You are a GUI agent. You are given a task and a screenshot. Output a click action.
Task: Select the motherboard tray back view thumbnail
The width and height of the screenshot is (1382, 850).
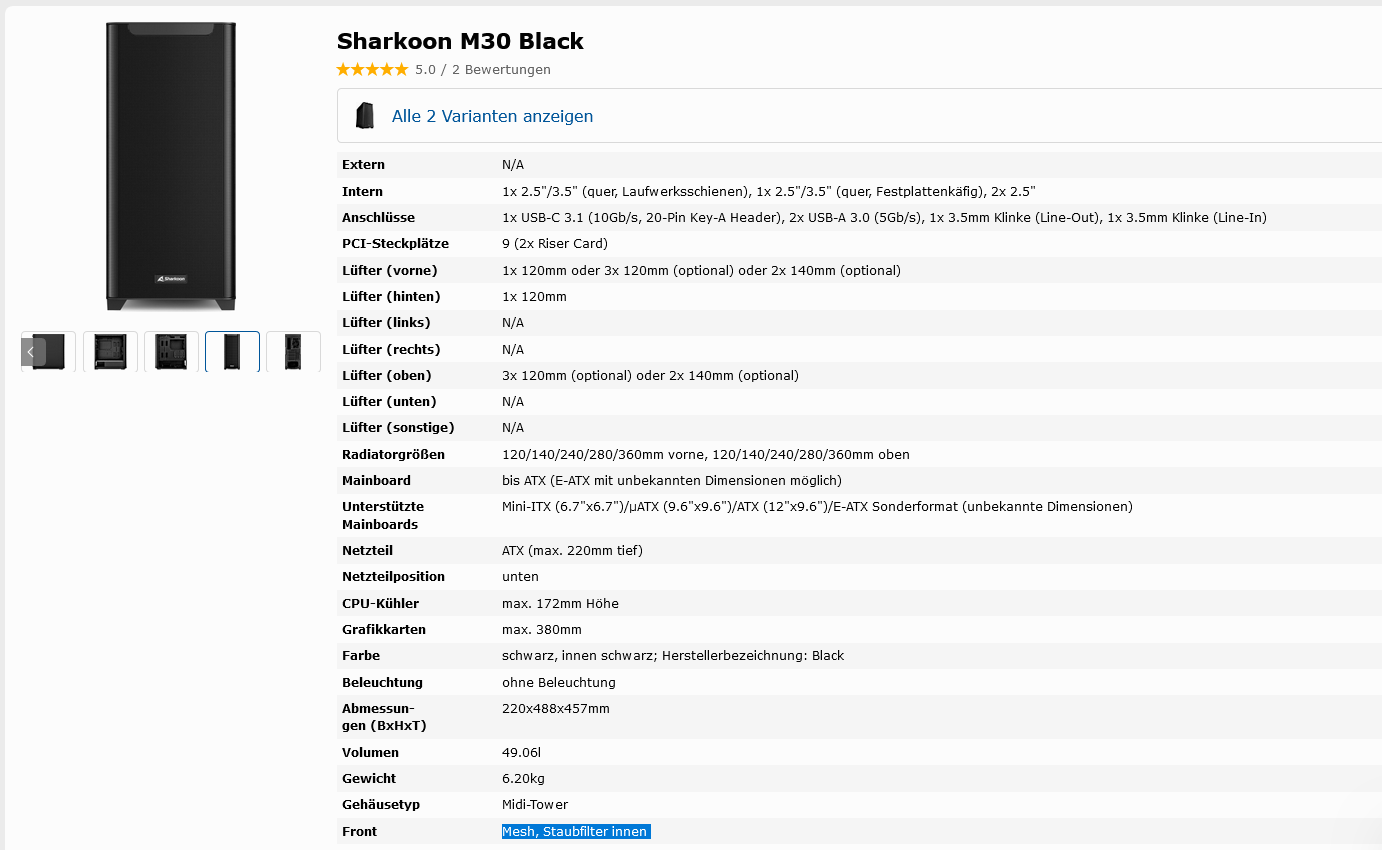click(x=171, y=352)
